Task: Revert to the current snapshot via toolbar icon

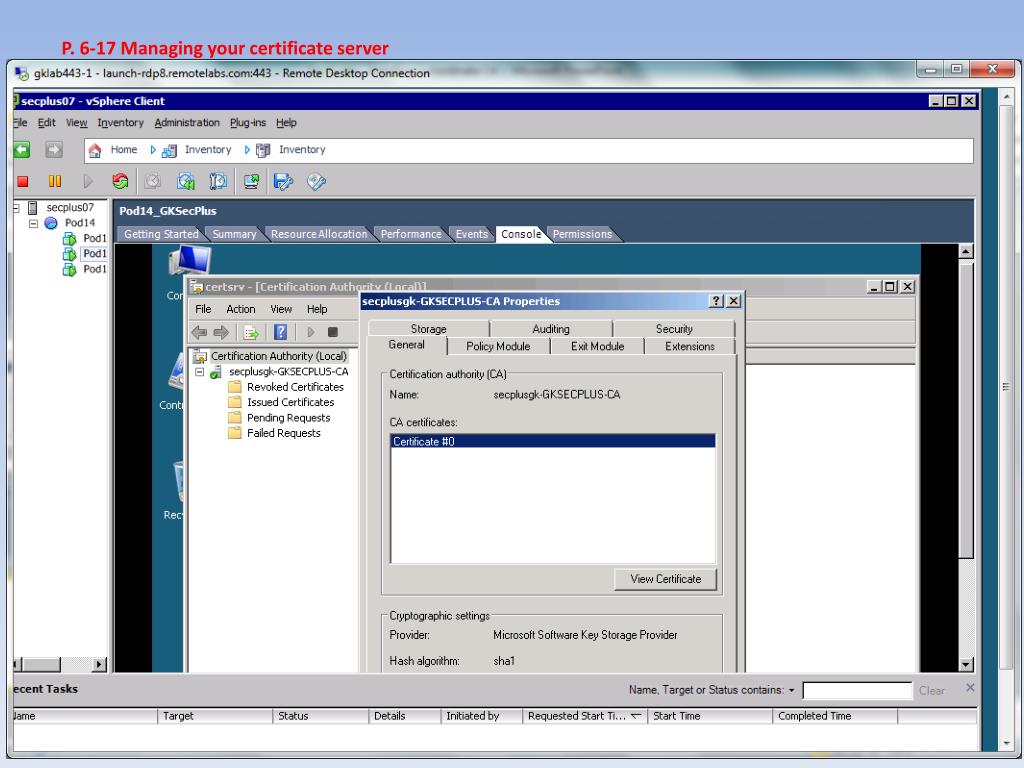Action: [185, 182]
